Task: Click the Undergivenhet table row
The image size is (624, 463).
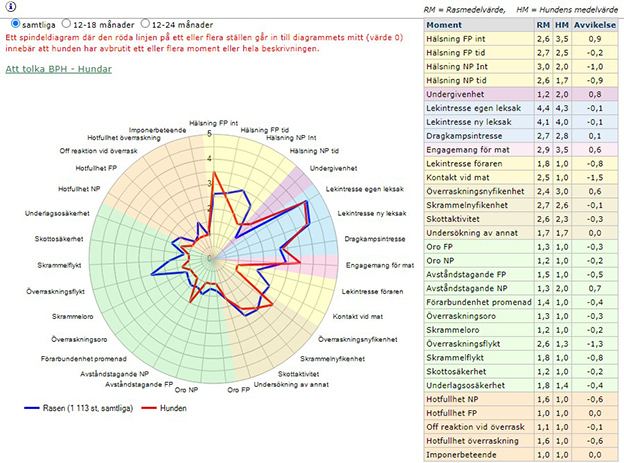Action: 521,94
